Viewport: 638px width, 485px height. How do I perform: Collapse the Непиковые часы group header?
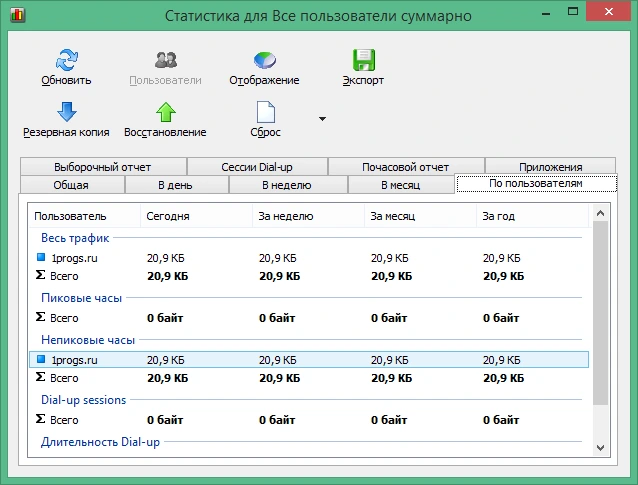[x=88, y=340]
